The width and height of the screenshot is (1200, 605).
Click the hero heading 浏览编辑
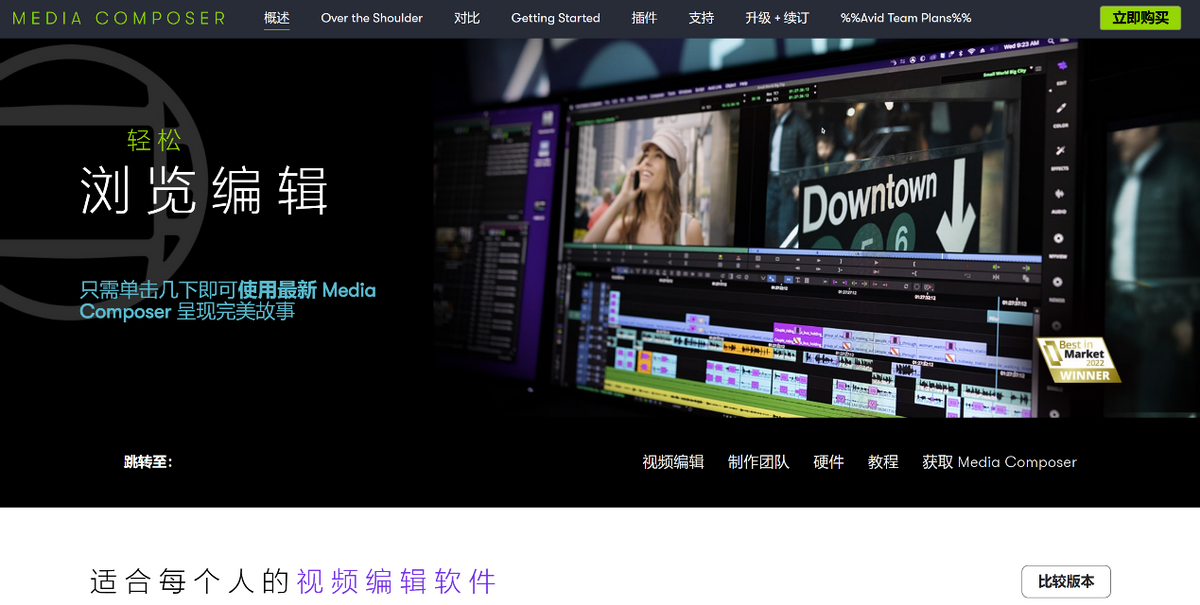(204, 190)
